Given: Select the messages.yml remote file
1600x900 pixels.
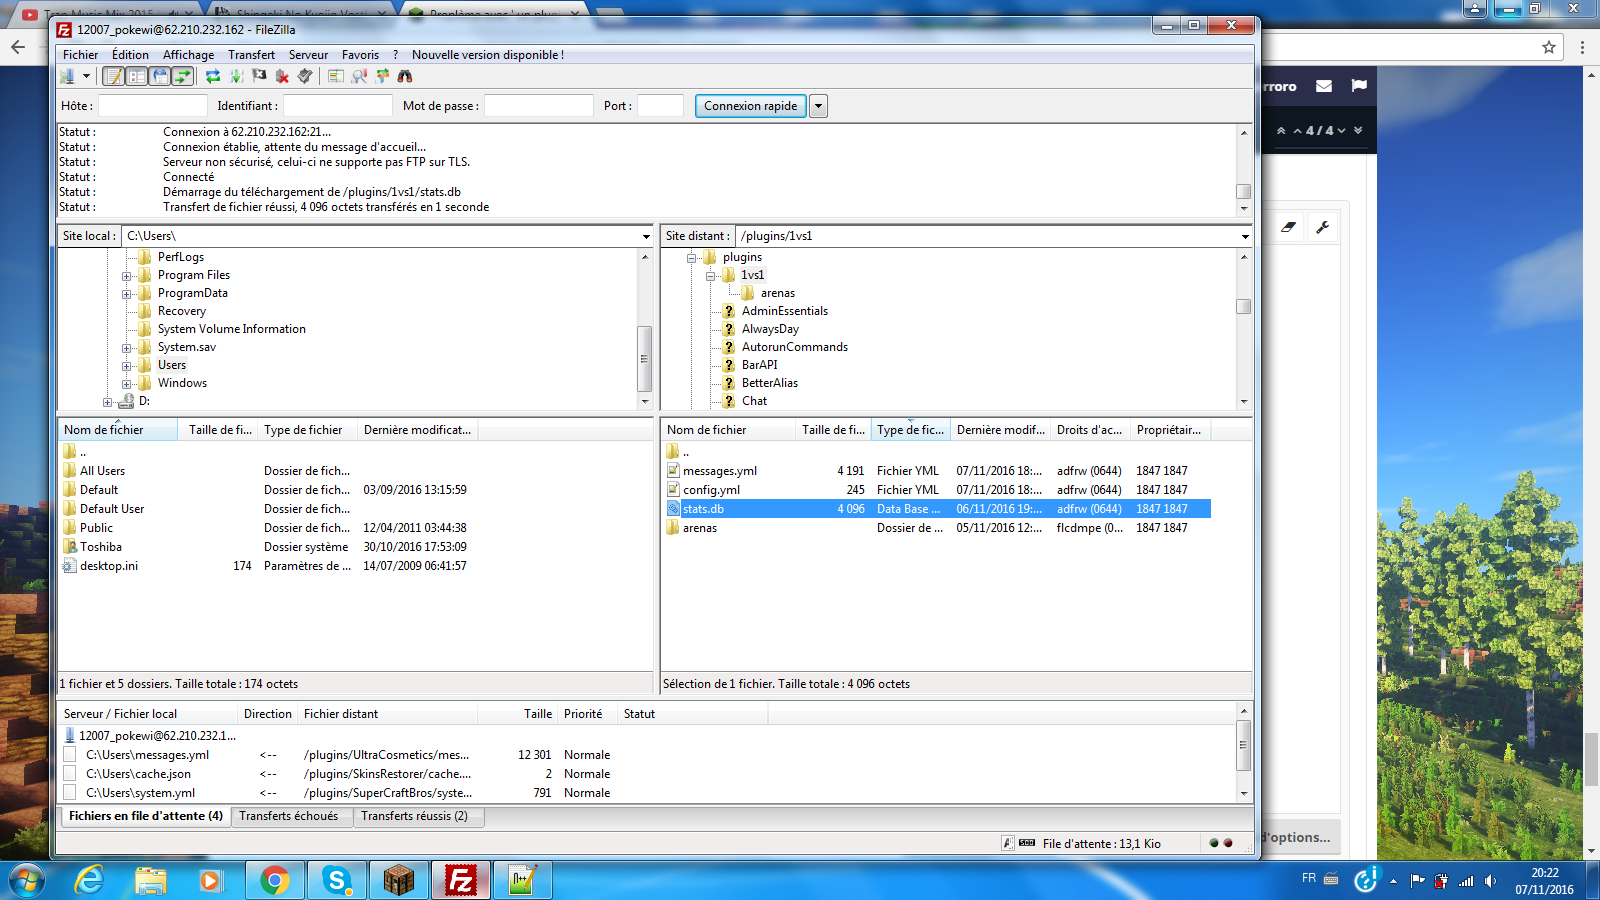Looking at the screenshot, I should (x=936, y=471).
